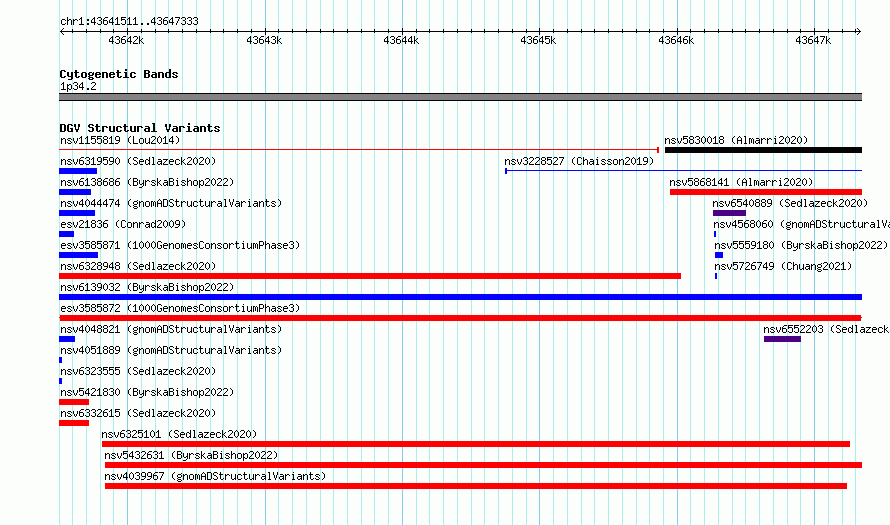
Task: Open the nsv5868141 (Almarri2020) label
Action: pyautogui.click(x=741, y=182)
